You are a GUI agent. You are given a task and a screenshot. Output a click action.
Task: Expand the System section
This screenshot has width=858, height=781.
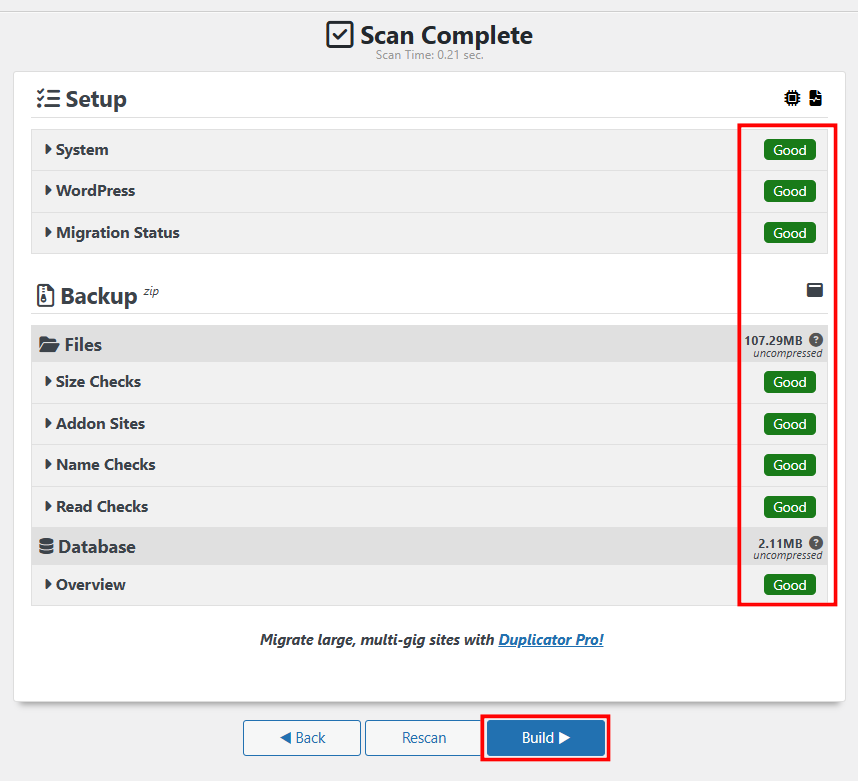click(x=430, y=150)
